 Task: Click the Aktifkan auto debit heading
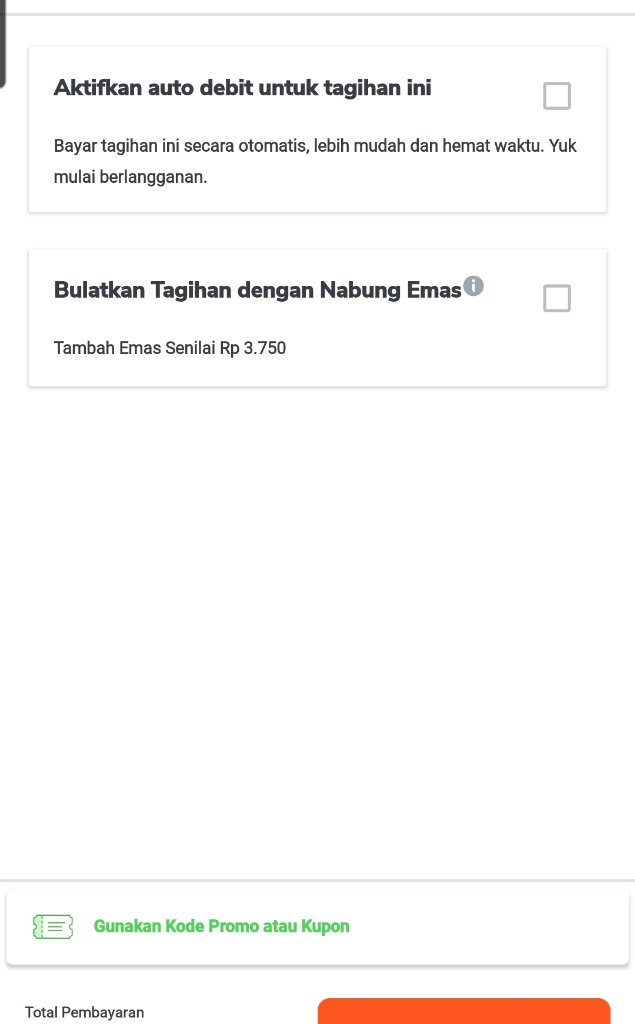(x=243, y=88)
